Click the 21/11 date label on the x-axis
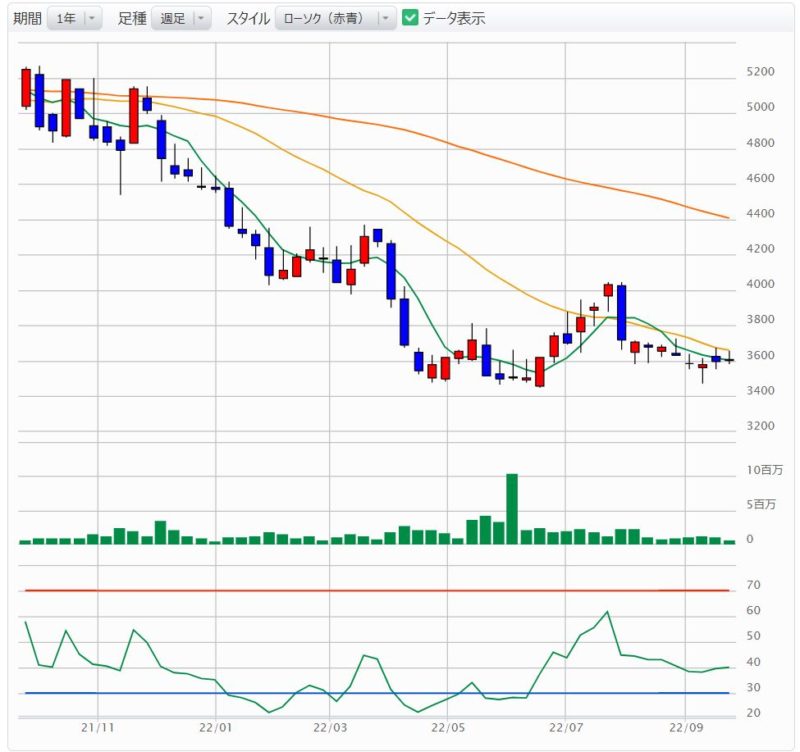This screenshot has width=800, height=752. [x=97, y=728]
